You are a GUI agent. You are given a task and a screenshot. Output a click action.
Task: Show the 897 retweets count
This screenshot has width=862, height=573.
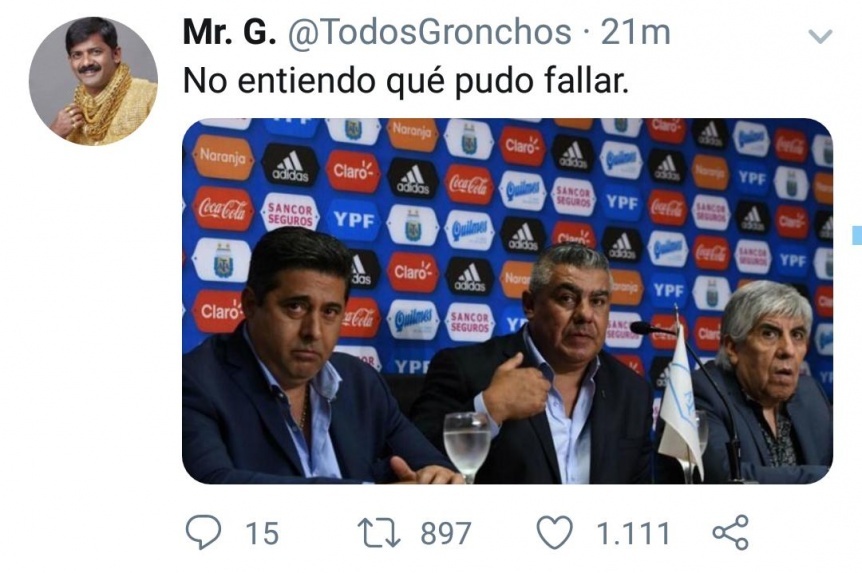tap(446, 533)
